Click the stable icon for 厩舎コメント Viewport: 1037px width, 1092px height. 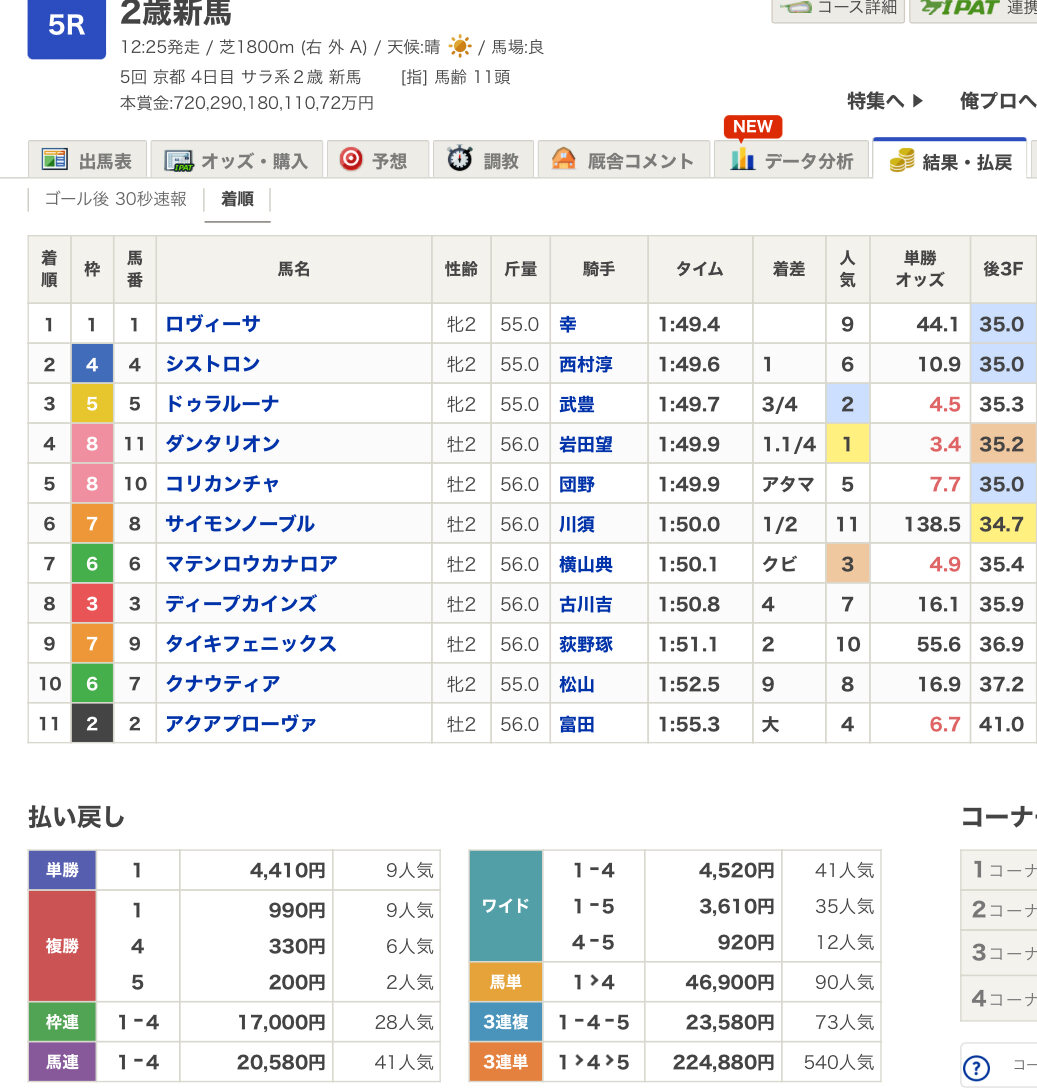(564, 159)
